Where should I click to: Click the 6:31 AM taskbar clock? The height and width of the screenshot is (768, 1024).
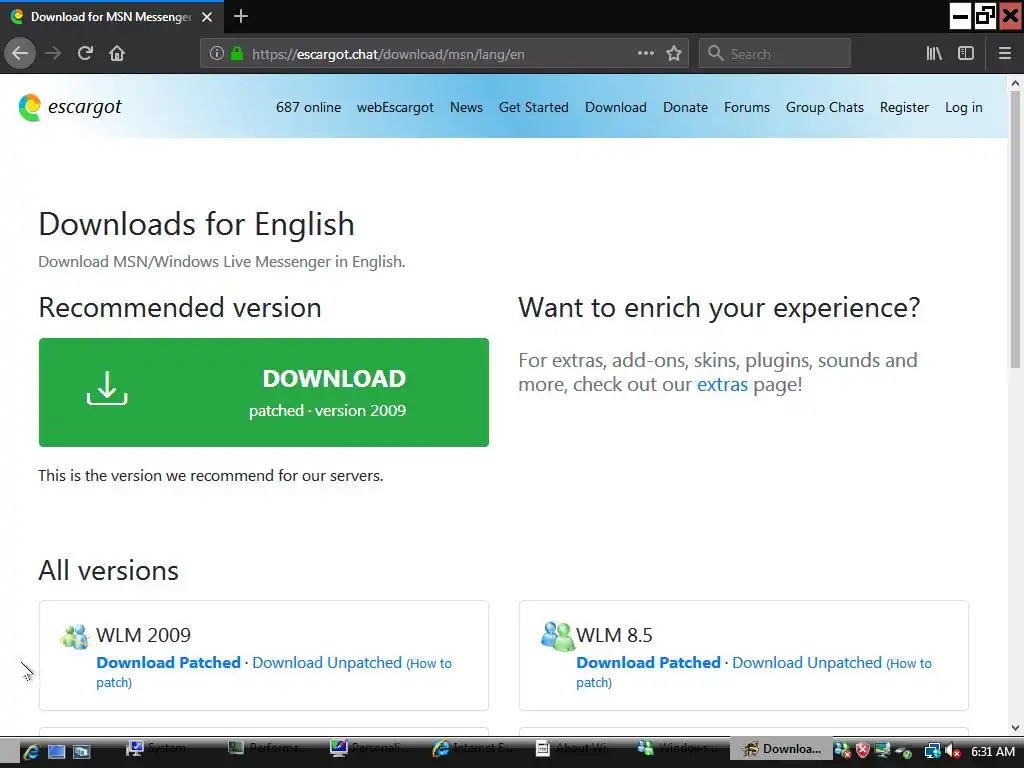[x=993, y=752]
